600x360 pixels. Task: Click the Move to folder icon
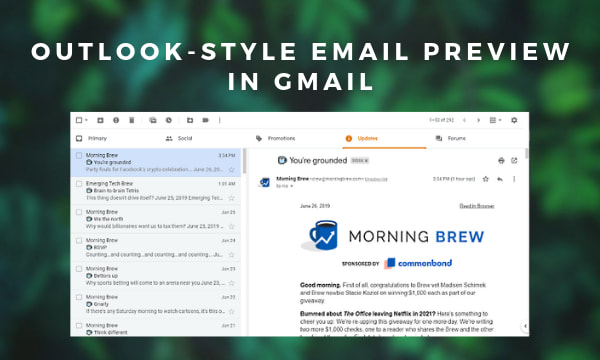pyautogui.click(x=190, y=120)
